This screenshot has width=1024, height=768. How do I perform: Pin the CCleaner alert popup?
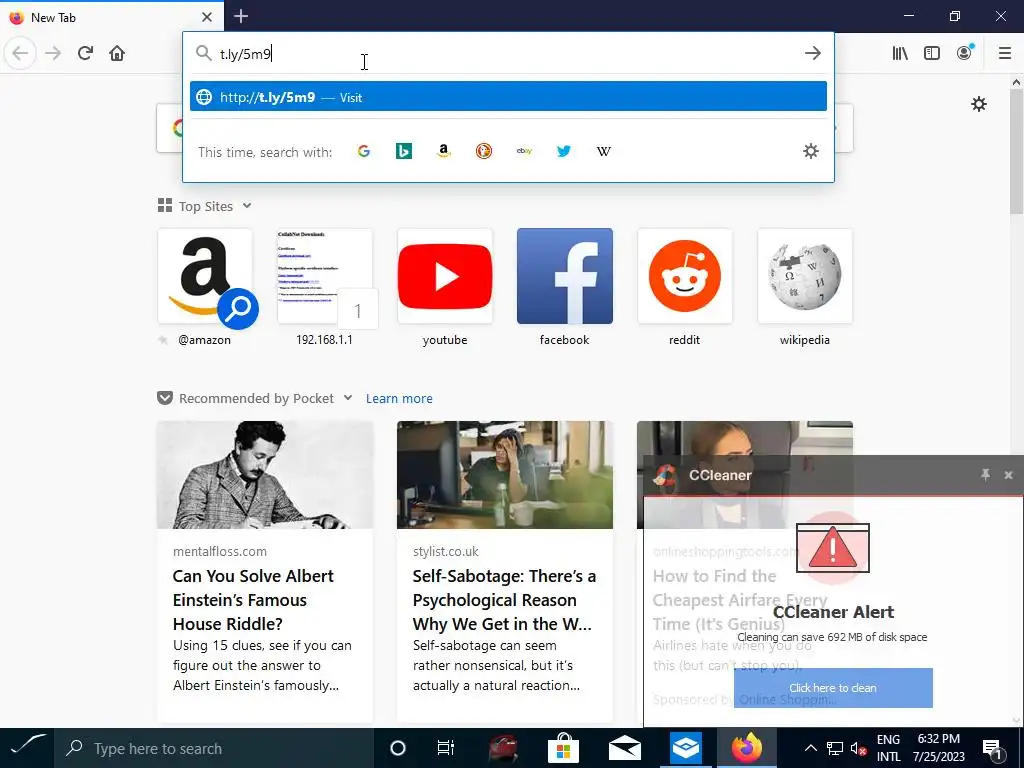tap(985, 475)
